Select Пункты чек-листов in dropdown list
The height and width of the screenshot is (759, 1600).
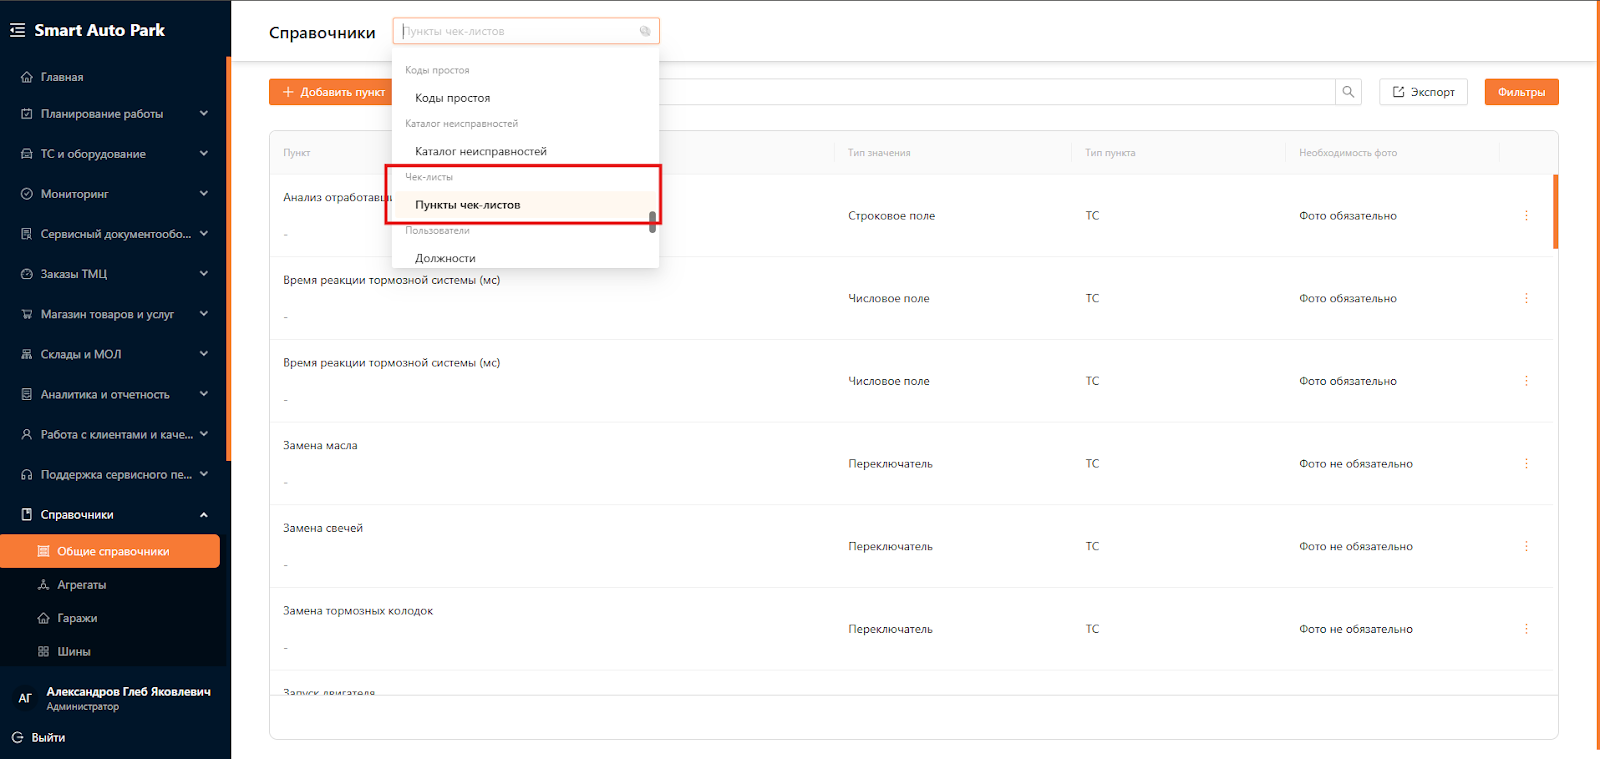tap(467, 205)
